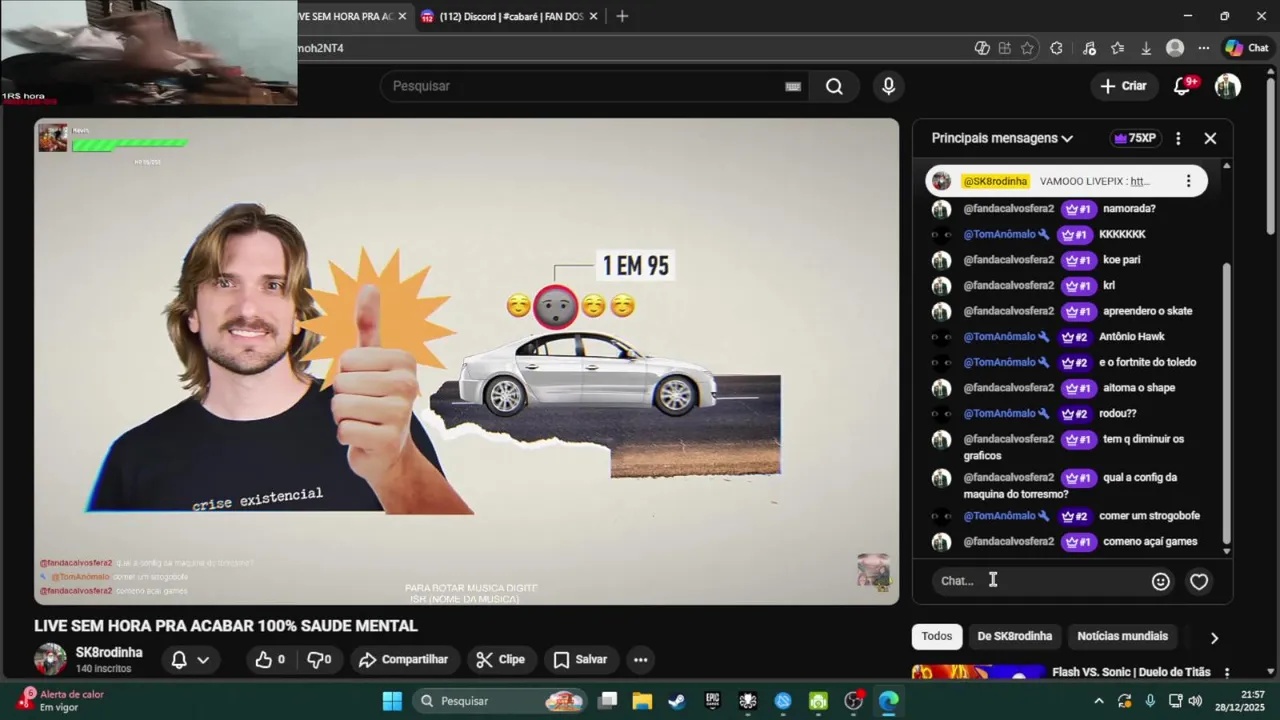
Task: Open Edge media control music icon
Action: [x=1089, y=48]
